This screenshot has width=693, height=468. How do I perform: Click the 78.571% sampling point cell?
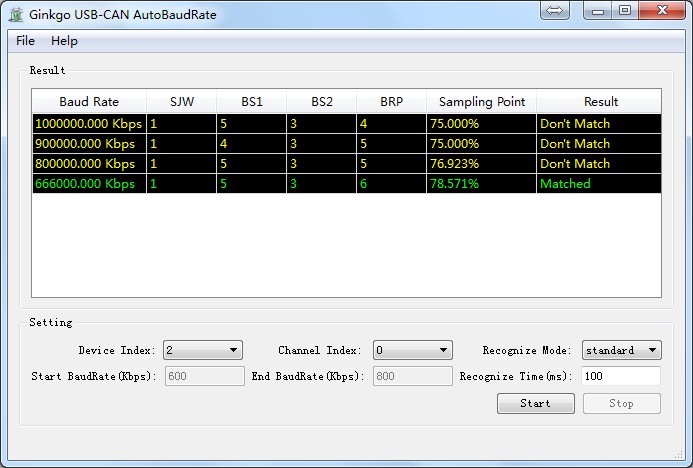tap(481, 183)
